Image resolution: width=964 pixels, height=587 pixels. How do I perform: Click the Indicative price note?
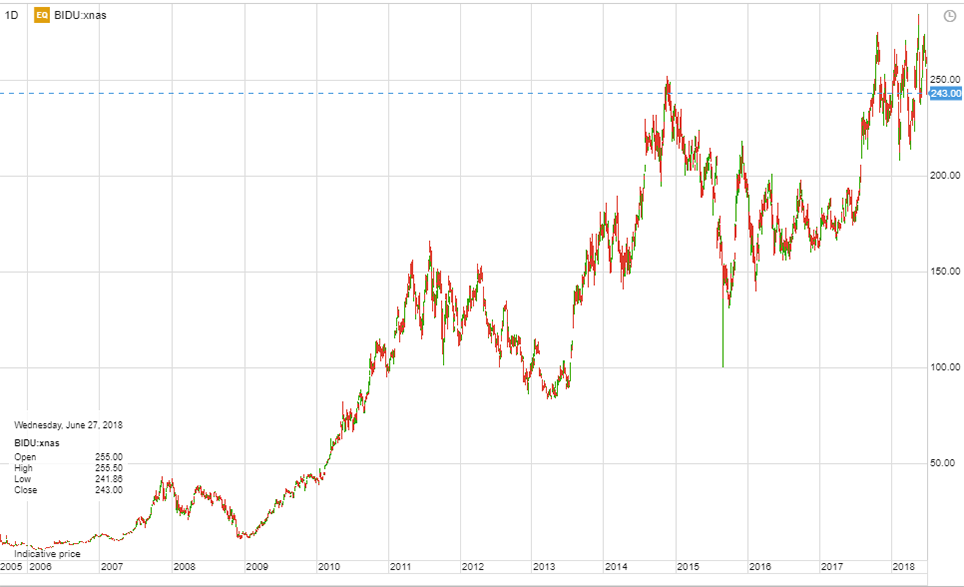47,554
